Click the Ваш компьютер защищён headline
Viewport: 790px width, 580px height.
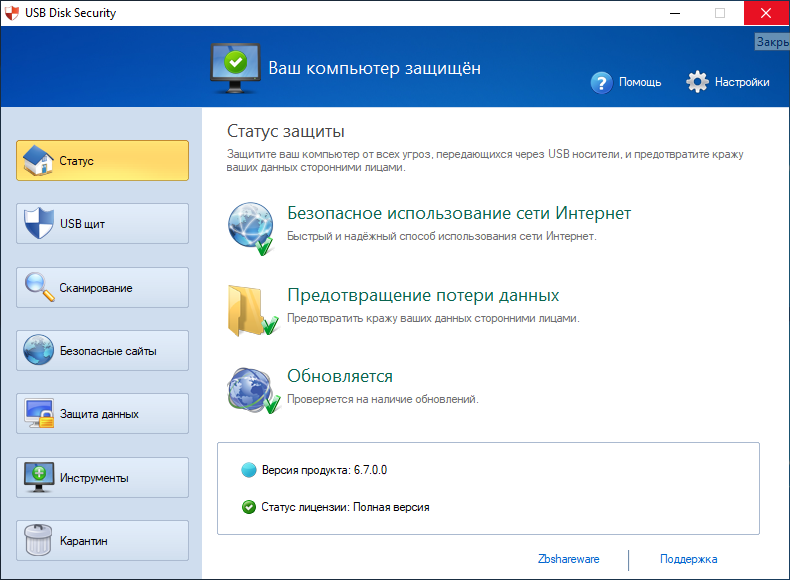pos(374,68)
